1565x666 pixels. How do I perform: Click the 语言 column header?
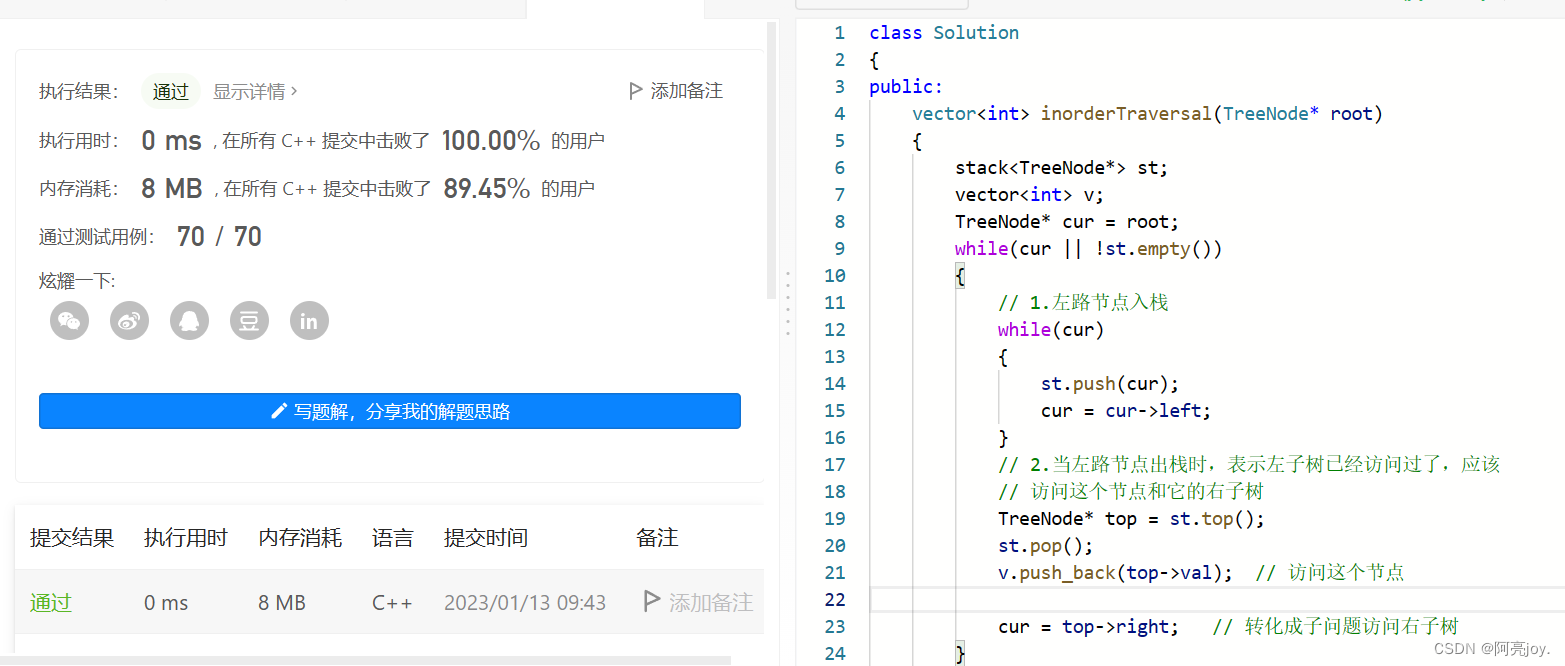pos(393,538)
